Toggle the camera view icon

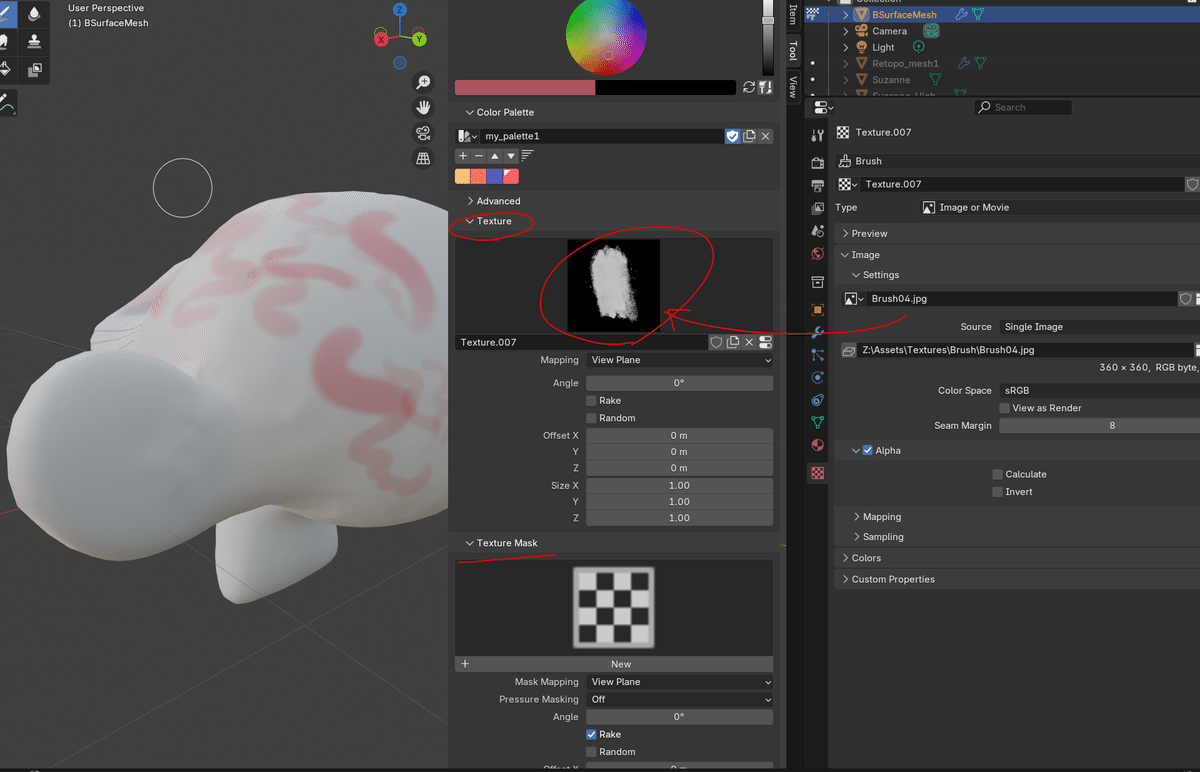[x=424, y=133]
